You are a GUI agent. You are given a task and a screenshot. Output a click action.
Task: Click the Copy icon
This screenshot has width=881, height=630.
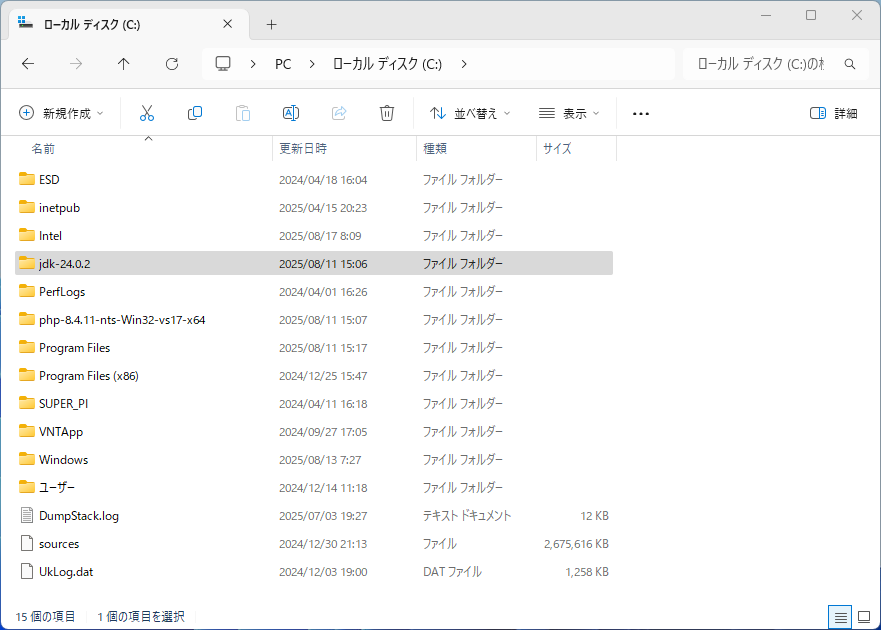tap(195, 113)
